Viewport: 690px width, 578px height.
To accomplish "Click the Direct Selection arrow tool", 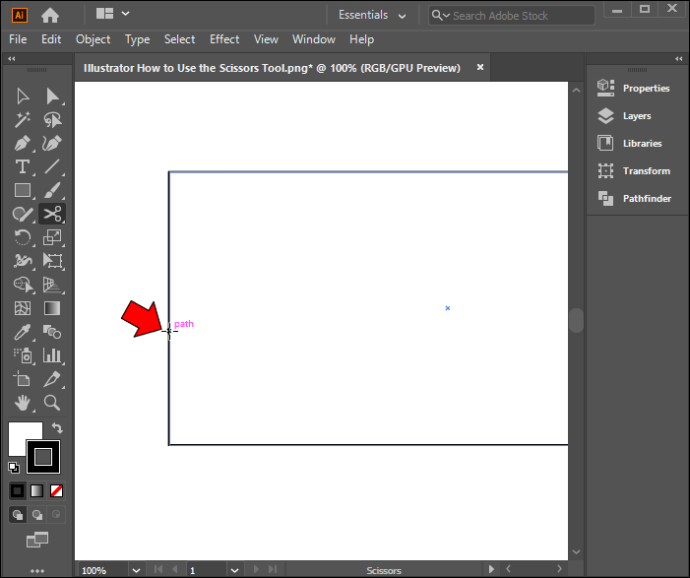I will click(x=52, y=96).
